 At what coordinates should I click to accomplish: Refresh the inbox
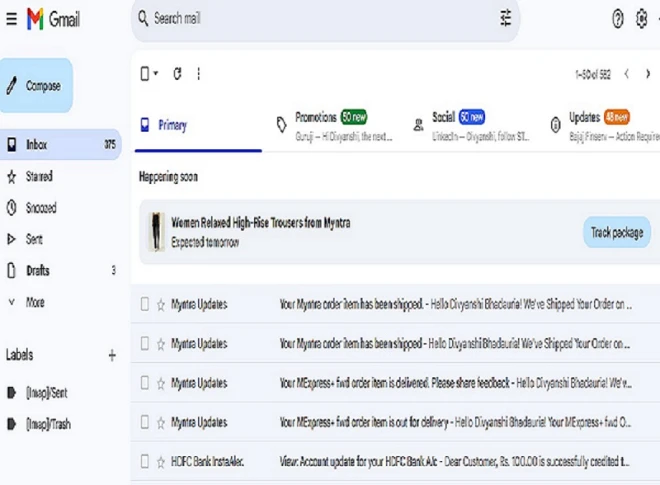click(x=177, y=74)
